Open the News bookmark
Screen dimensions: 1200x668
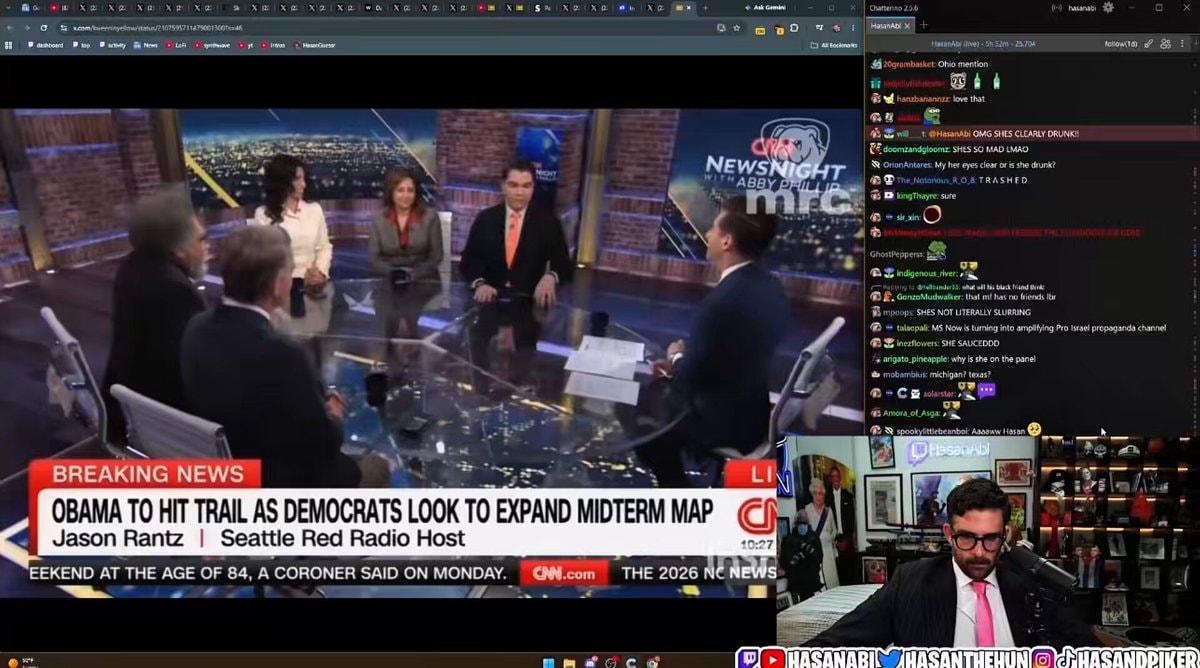coord(146,45)
